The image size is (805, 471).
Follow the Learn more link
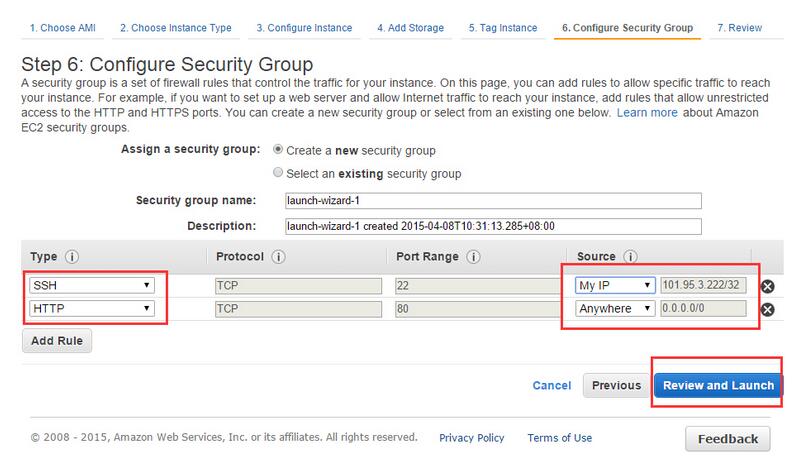tap(647, 112)
